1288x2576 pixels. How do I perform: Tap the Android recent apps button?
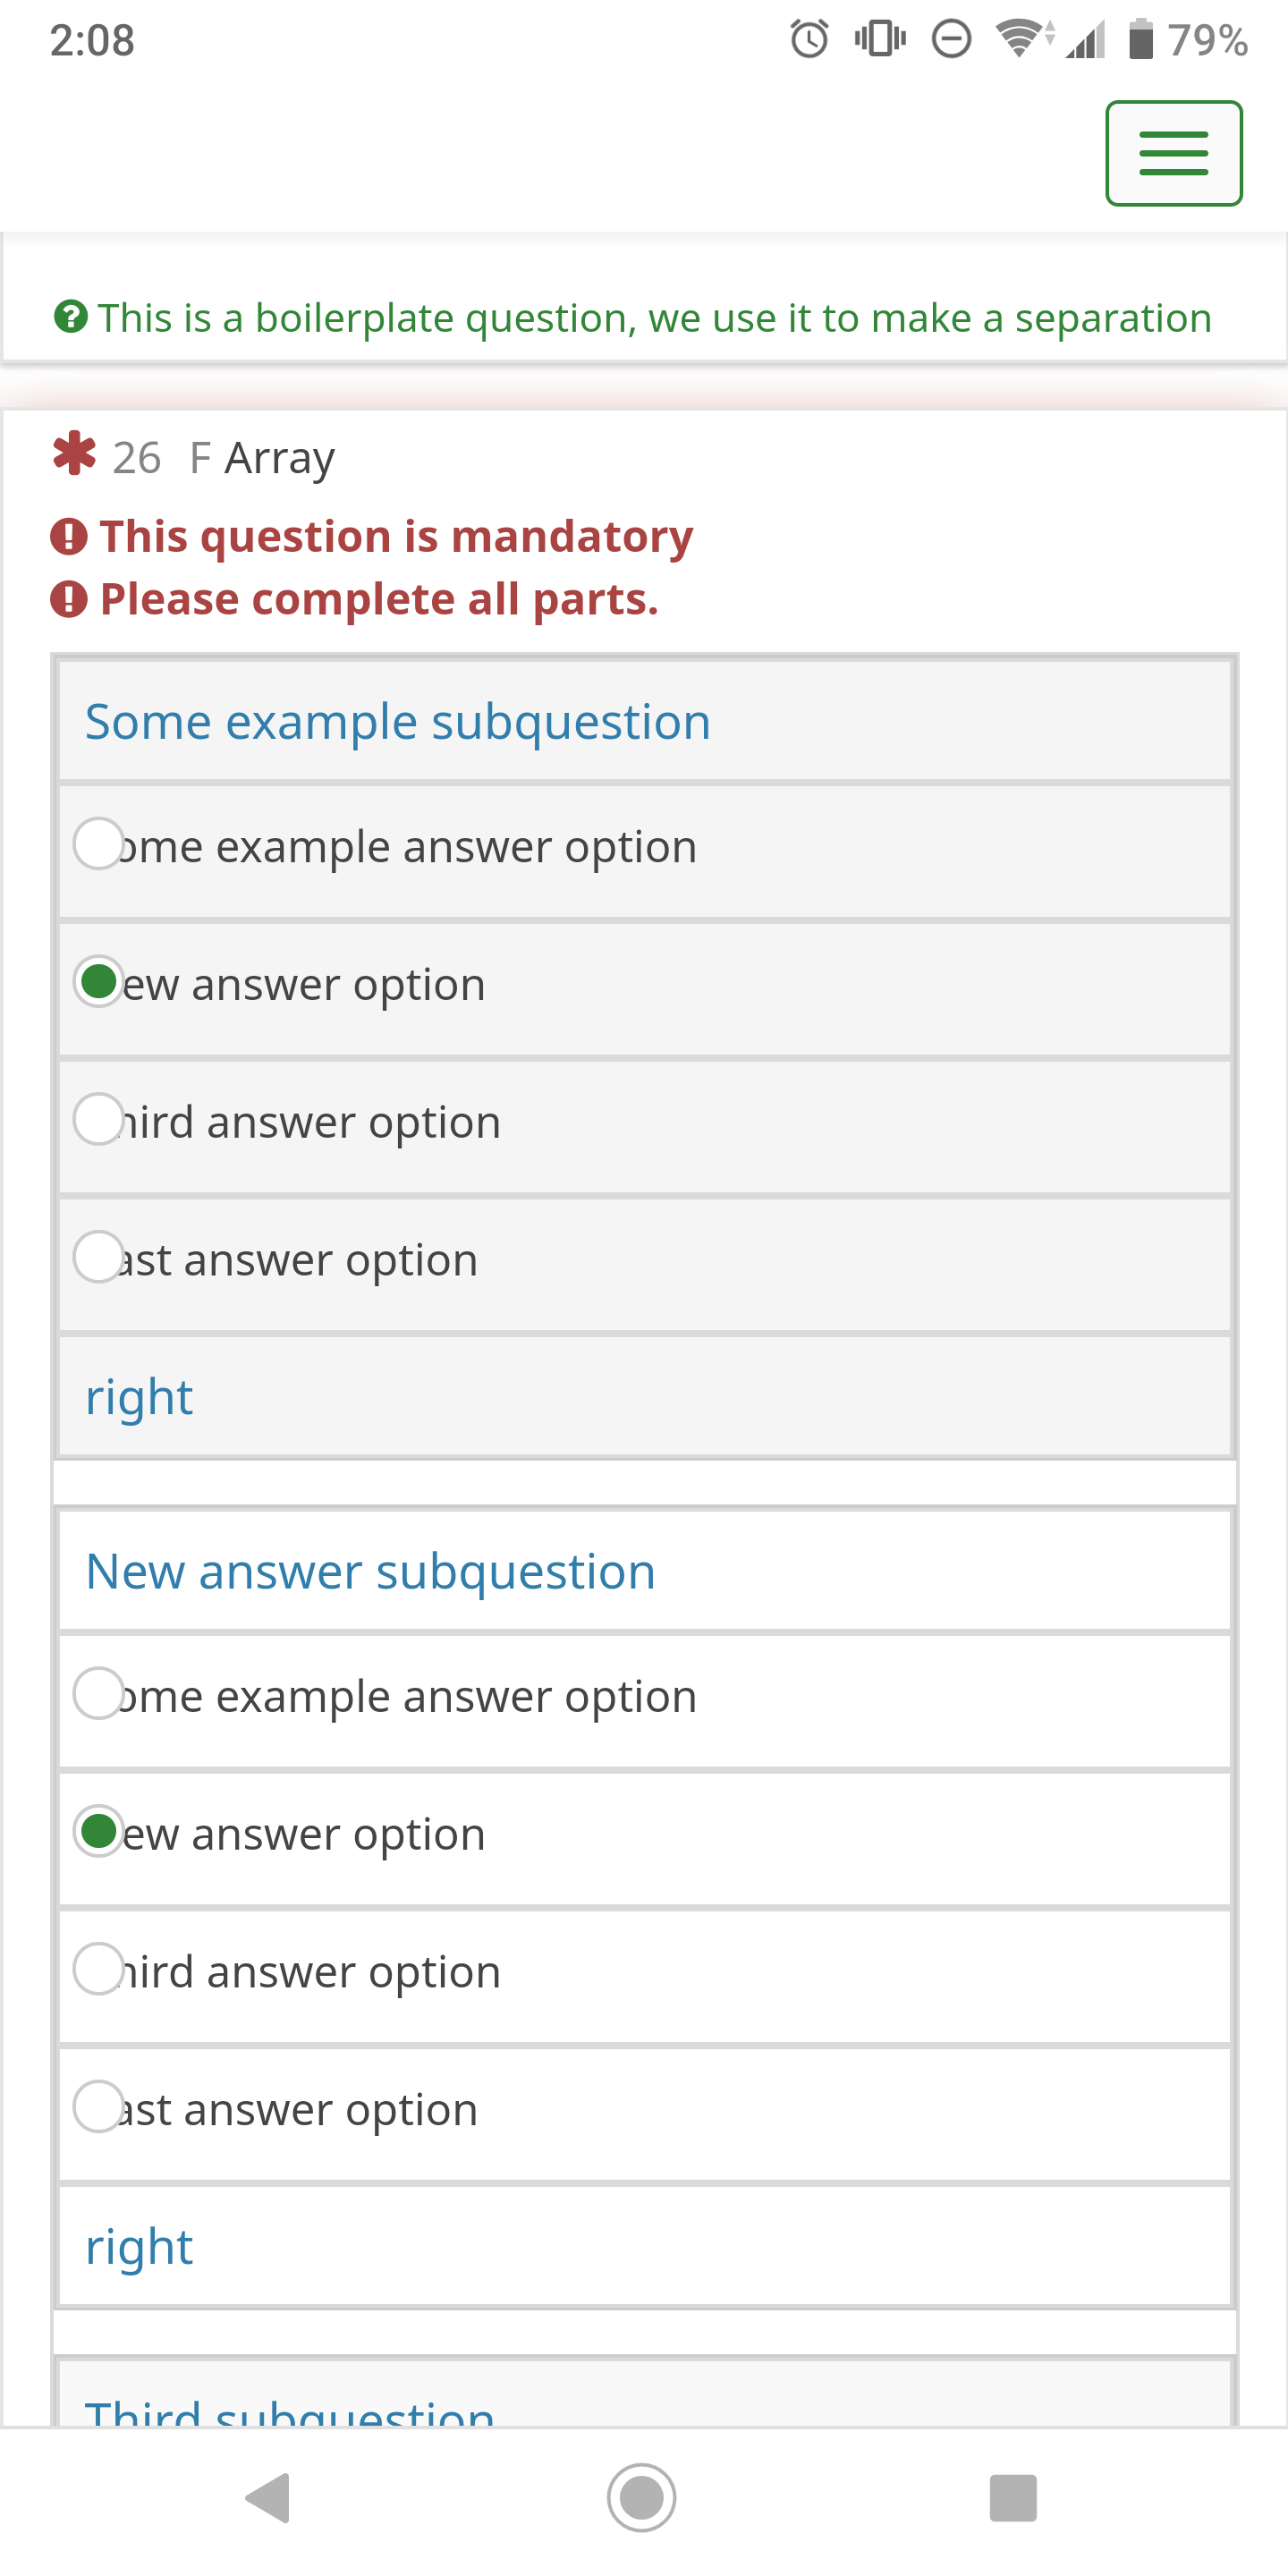tap(1012, 2498)
